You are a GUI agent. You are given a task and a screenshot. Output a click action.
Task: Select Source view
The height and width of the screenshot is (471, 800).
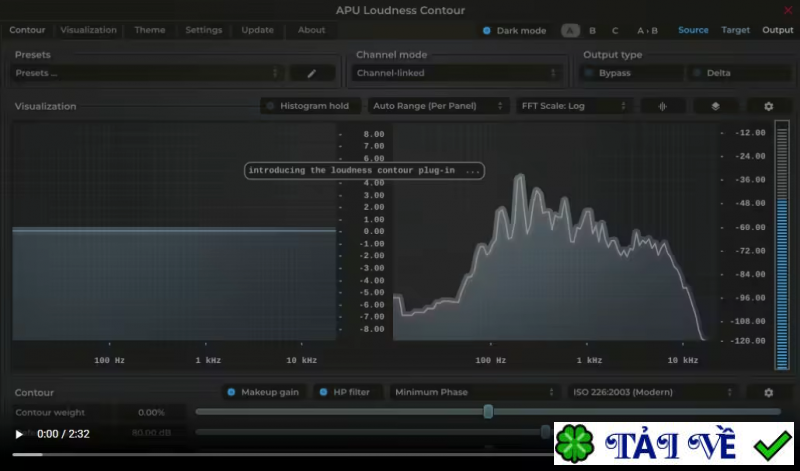693,30
